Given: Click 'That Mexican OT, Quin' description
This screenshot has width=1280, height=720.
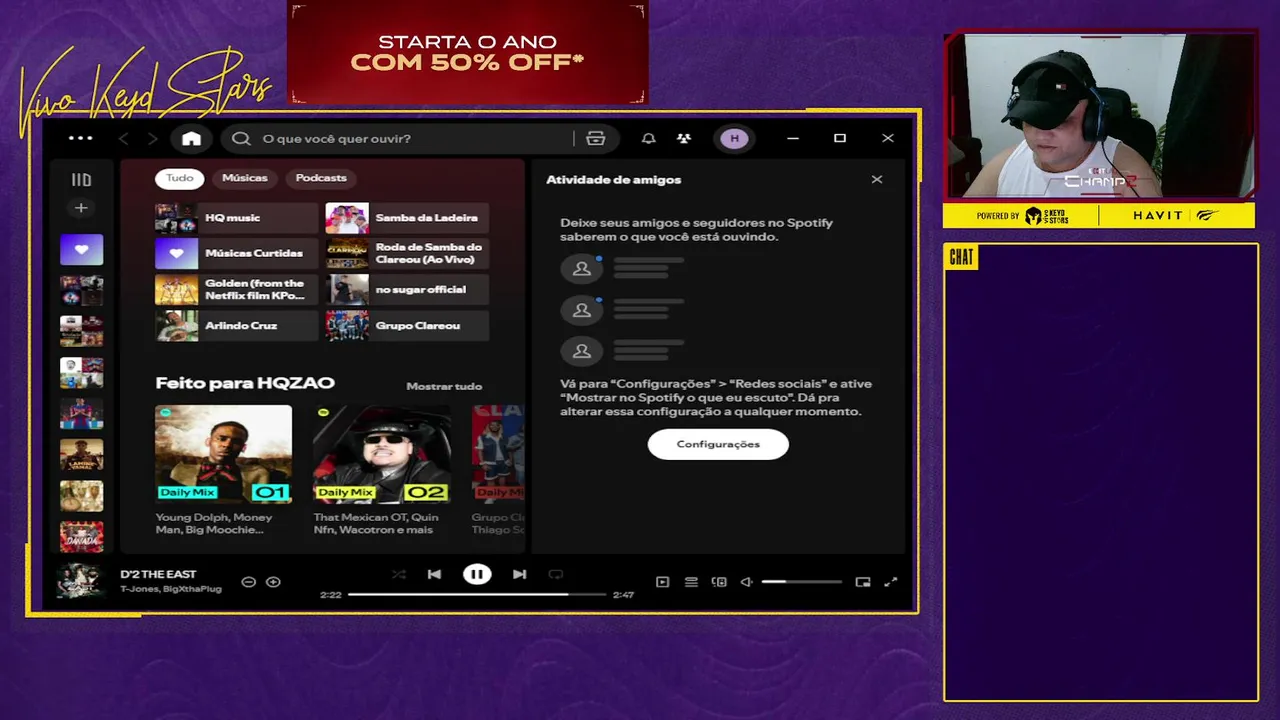Looking at the screenshot, I should click(376, 523).
